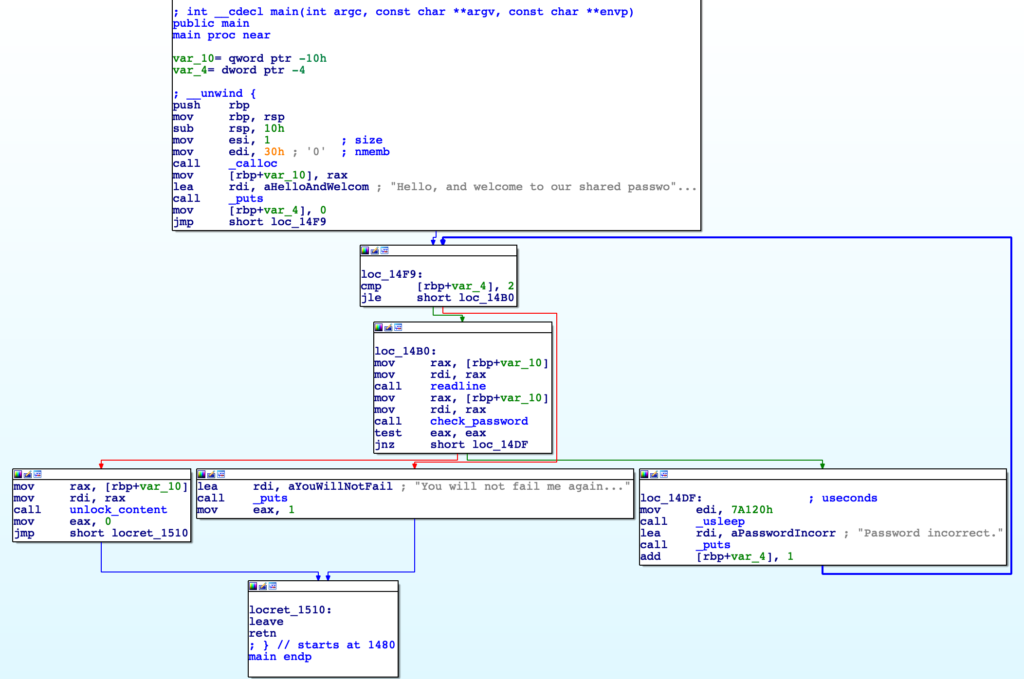This screenshot has width=1024, height=679.
Task: Click locret_1510 in the jmp short instruction
Action: click(x=150, y=533)
